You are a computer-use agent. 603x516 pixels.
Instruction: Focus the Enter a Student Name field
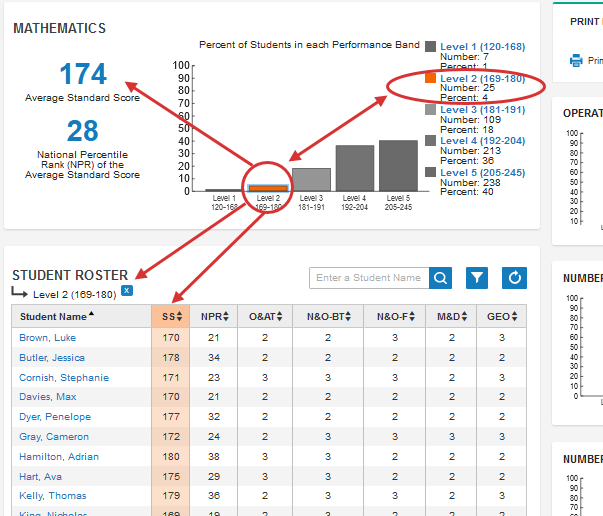click(x=369, y=278)
